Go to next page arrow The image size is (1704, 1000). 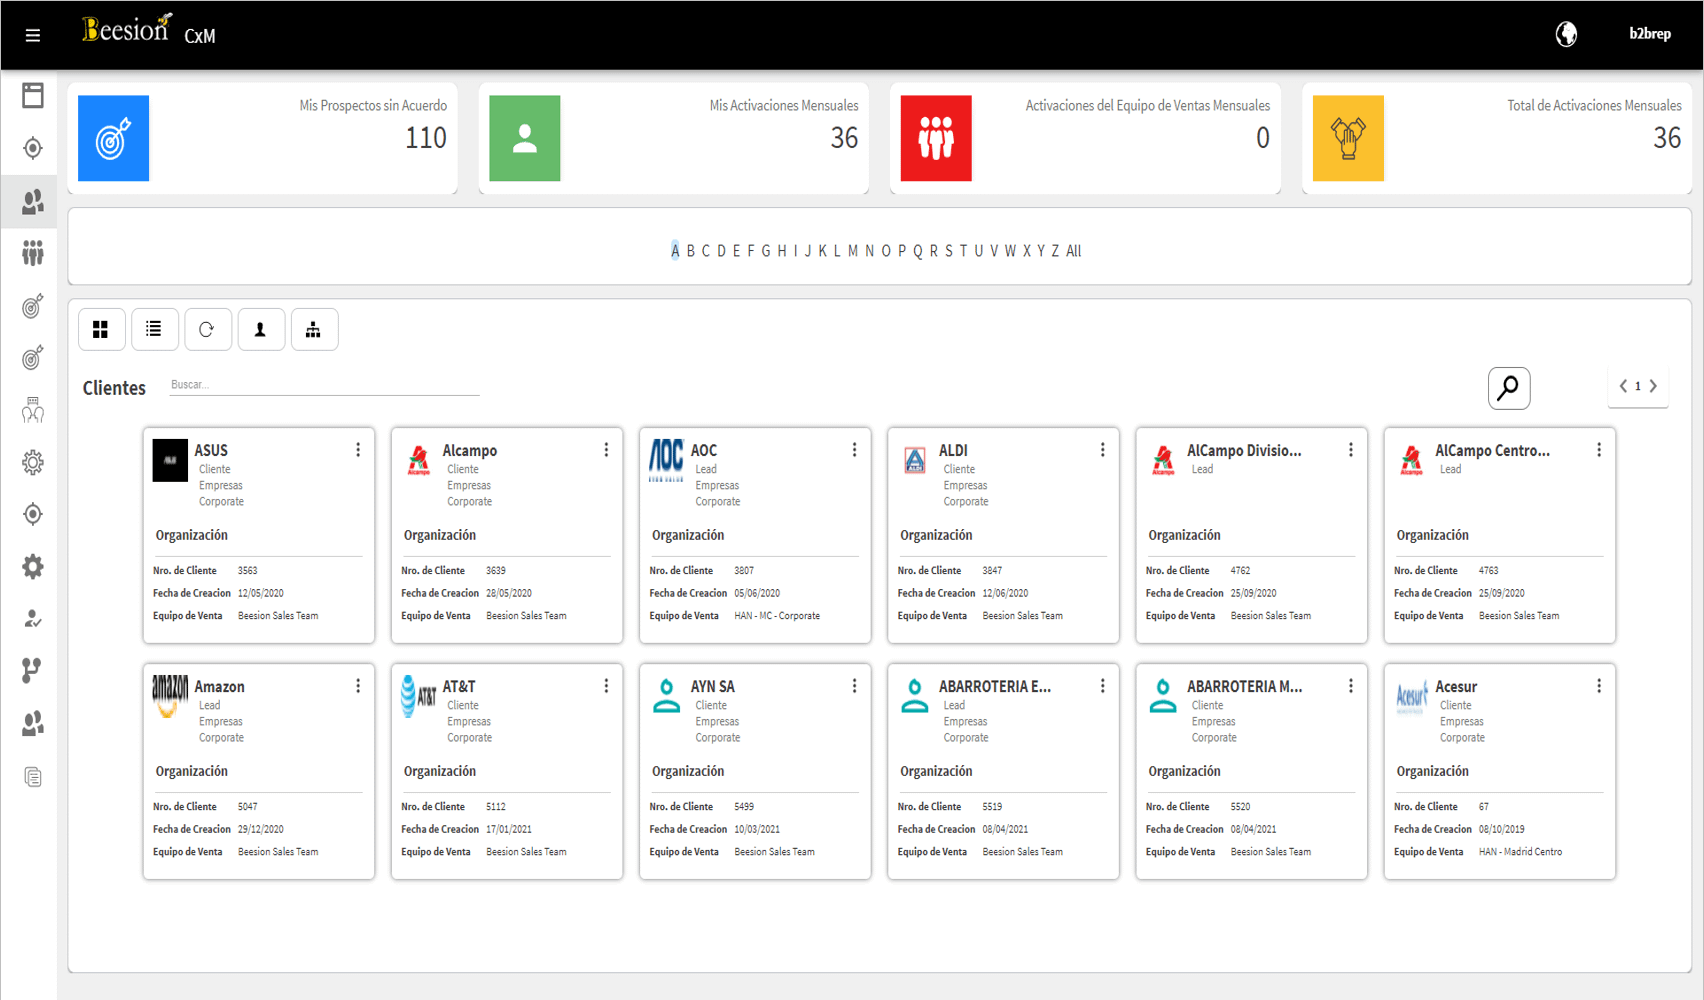pos(1653,386)
